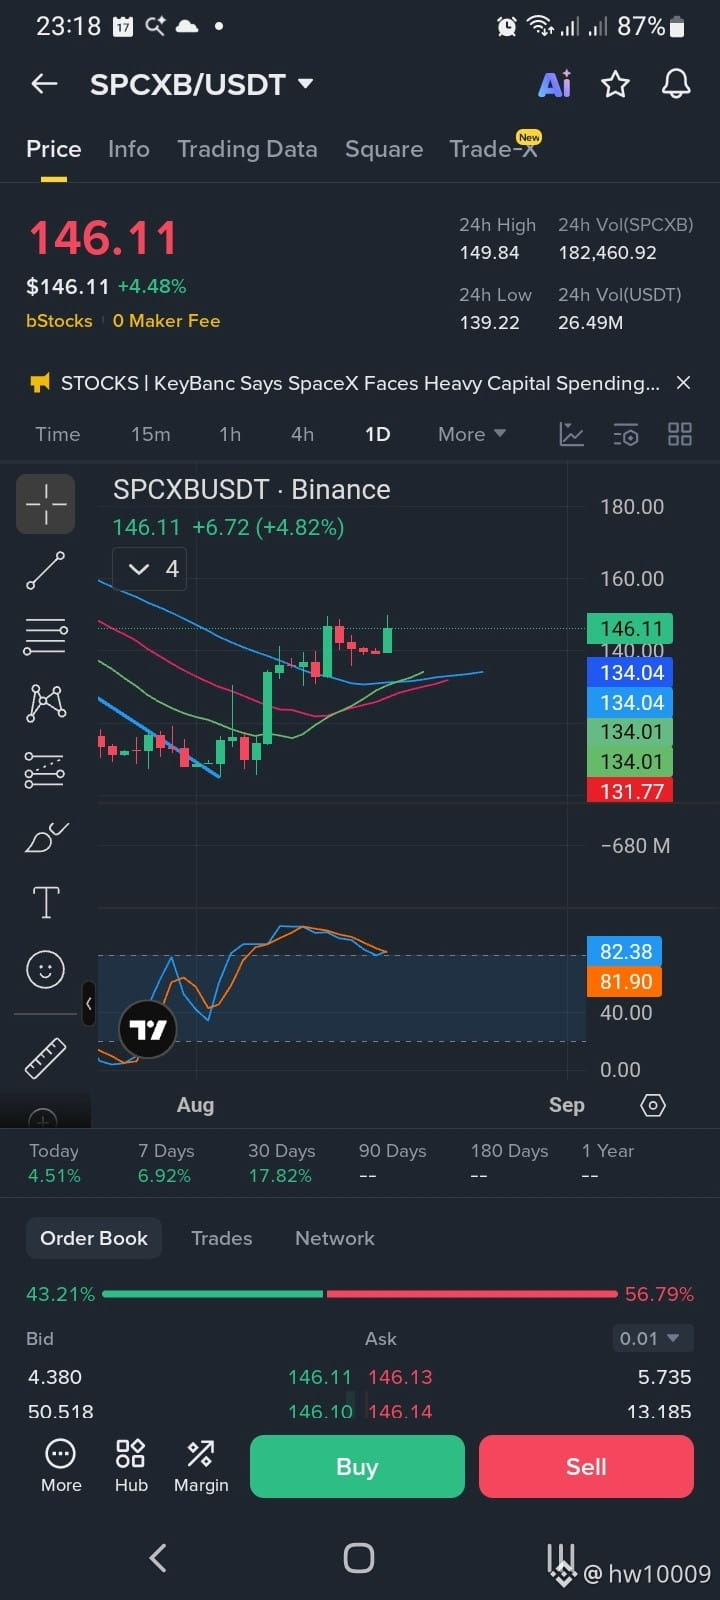
Task: Select the XABCD pattern tool
Action: click(x=46, y=703)
